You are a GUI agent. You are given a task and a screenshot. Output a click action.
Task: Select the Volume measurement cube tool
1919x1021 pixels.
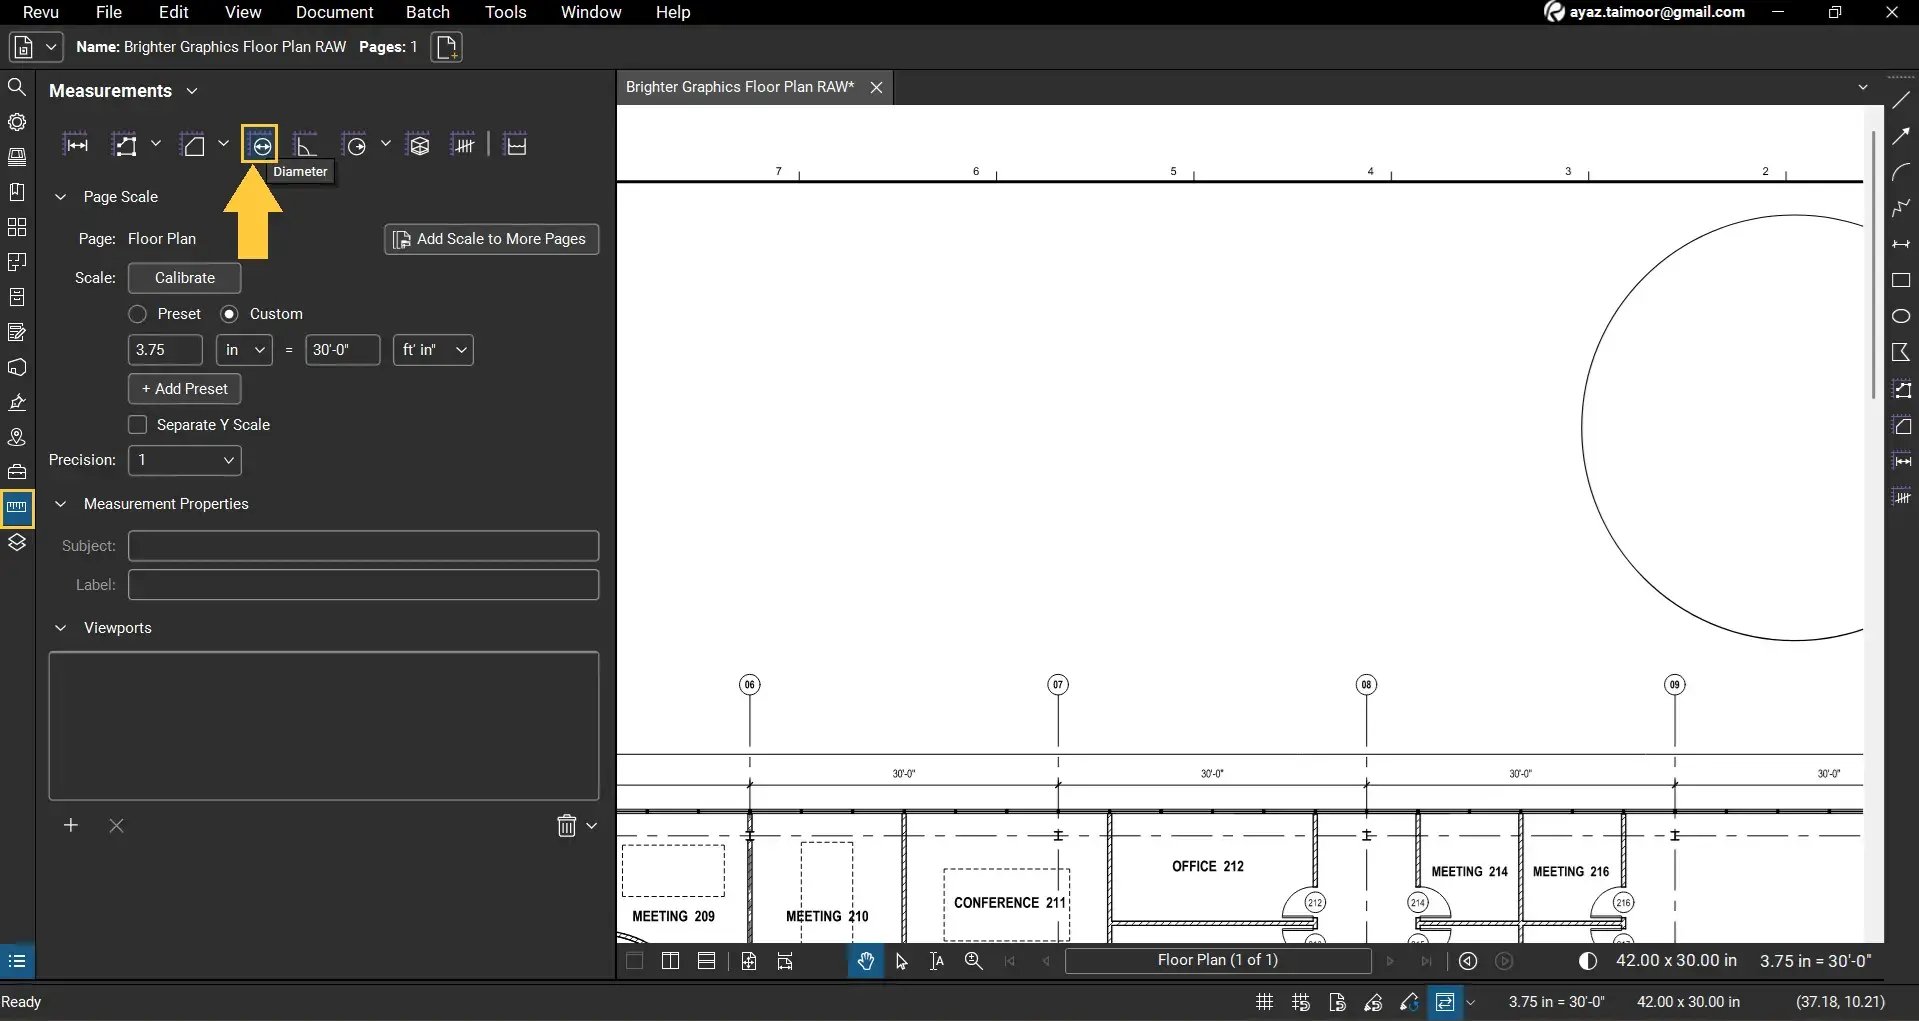(419, 144)
